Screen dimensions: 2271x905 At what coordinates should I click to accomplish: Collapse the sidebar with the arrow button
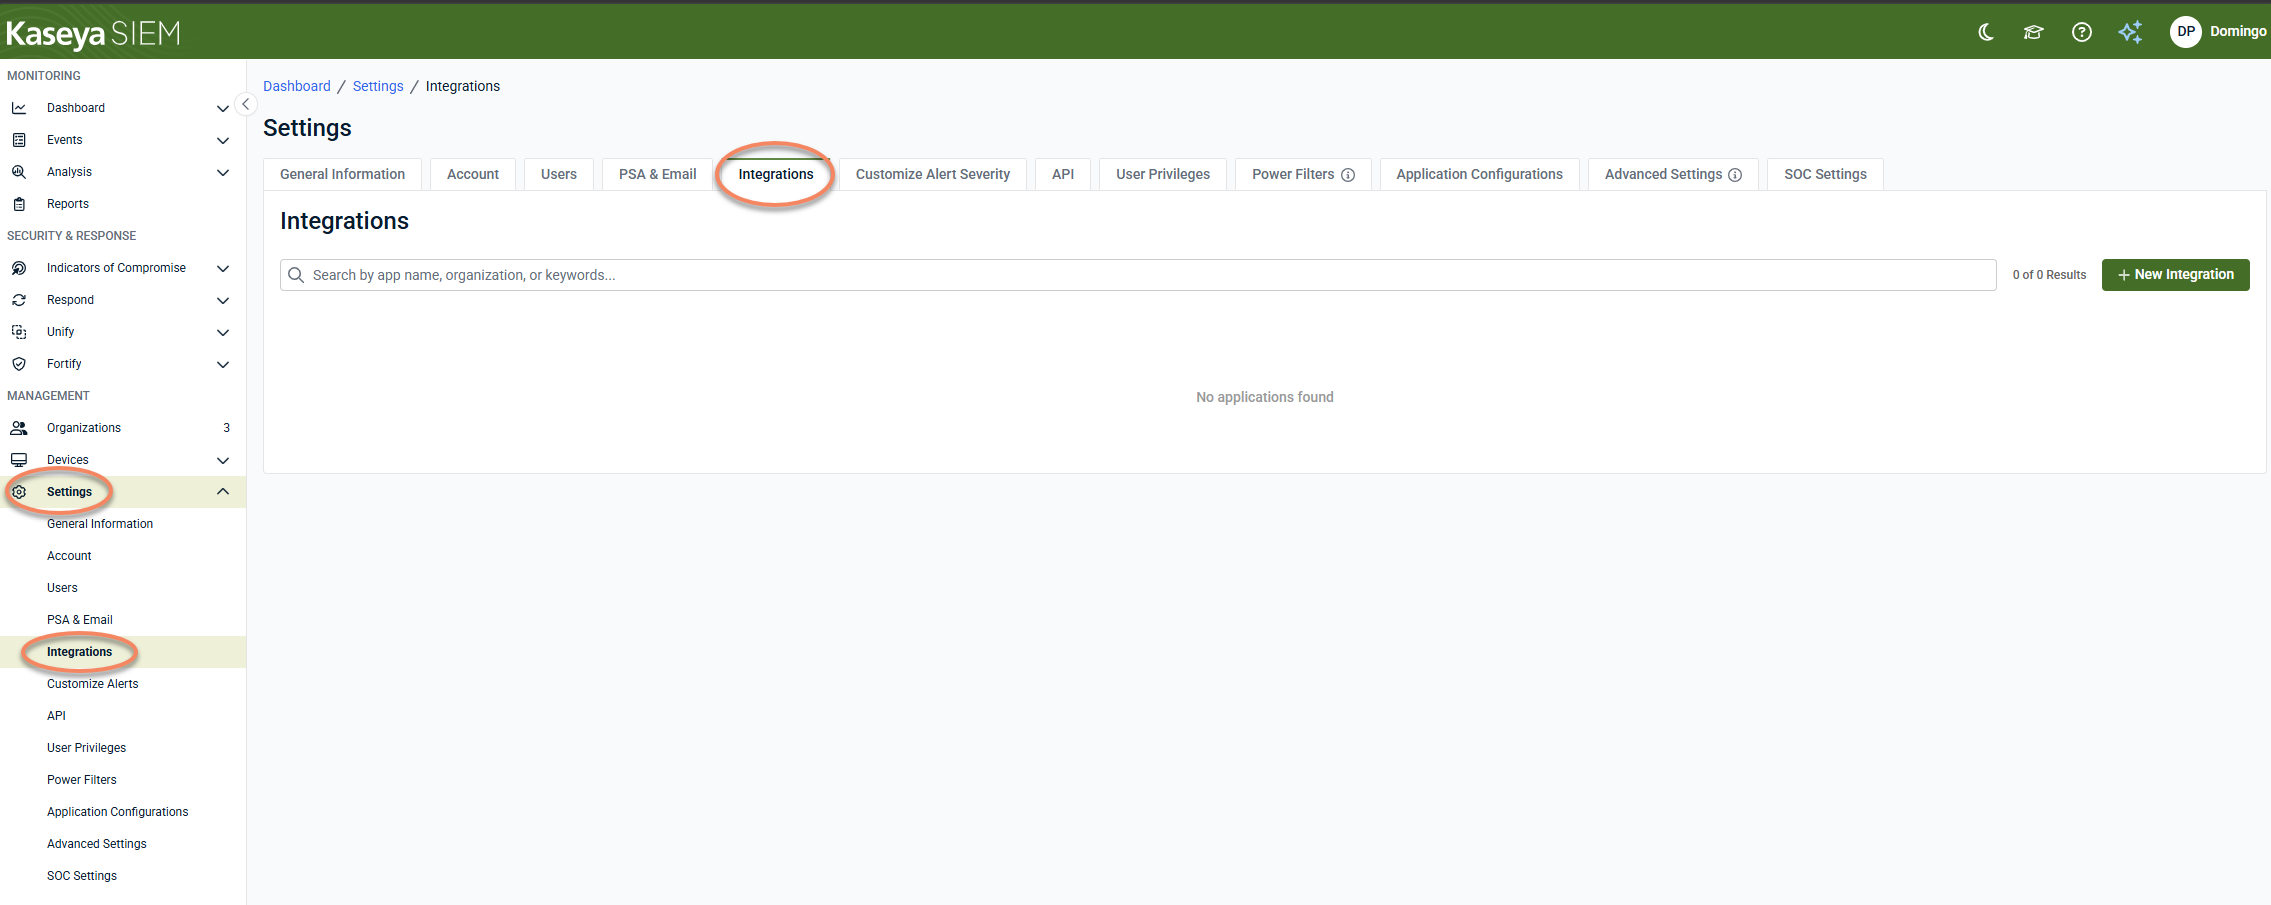[x=245, y=104]
